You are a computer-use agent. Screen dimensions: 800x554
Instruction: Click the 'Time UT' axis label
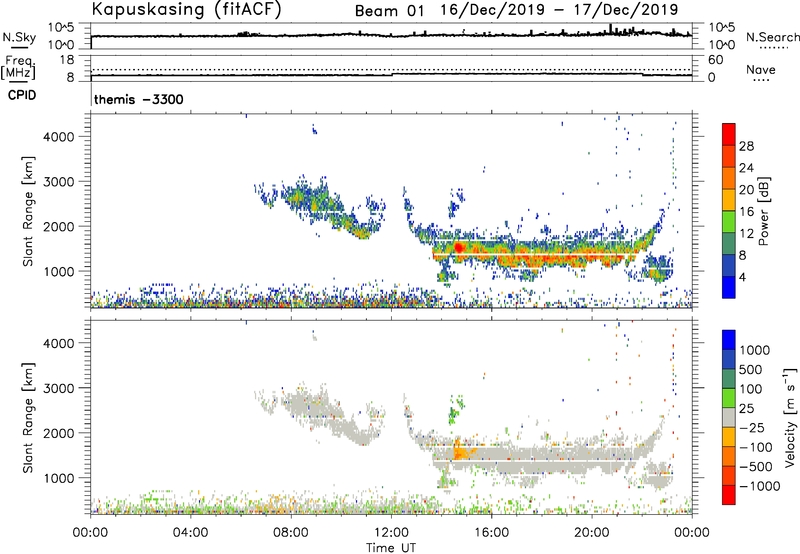(391, 548)
